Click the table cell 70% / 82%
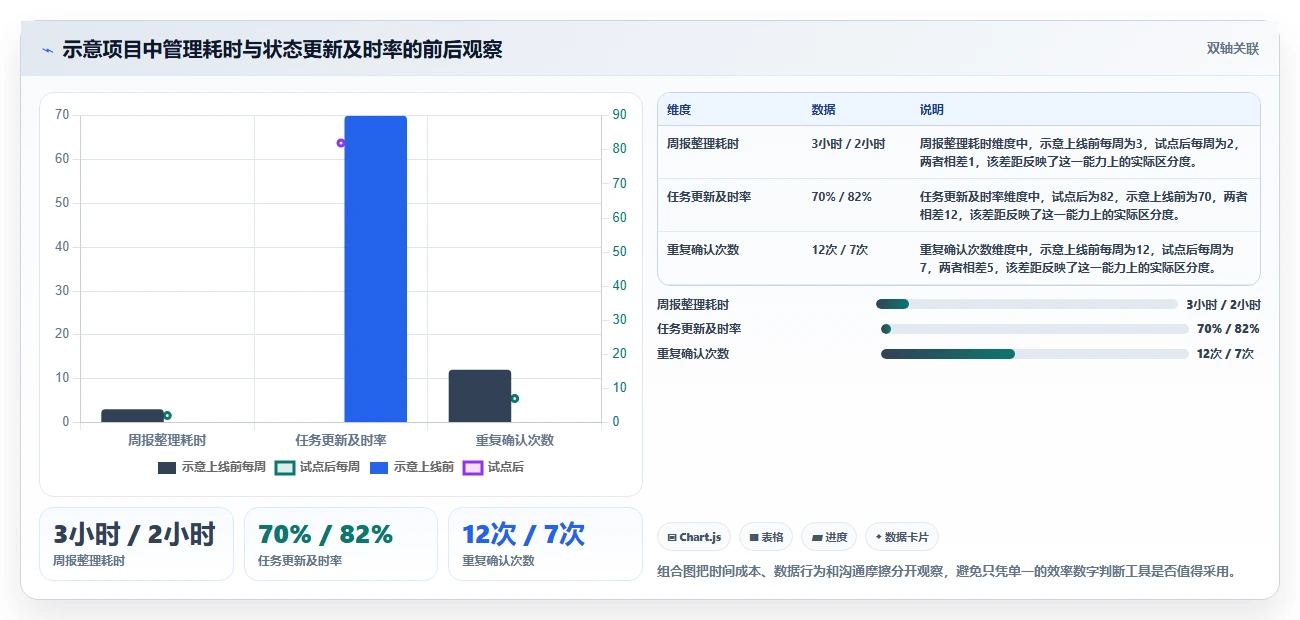1300x620 pixels. (x=842, y=197)
